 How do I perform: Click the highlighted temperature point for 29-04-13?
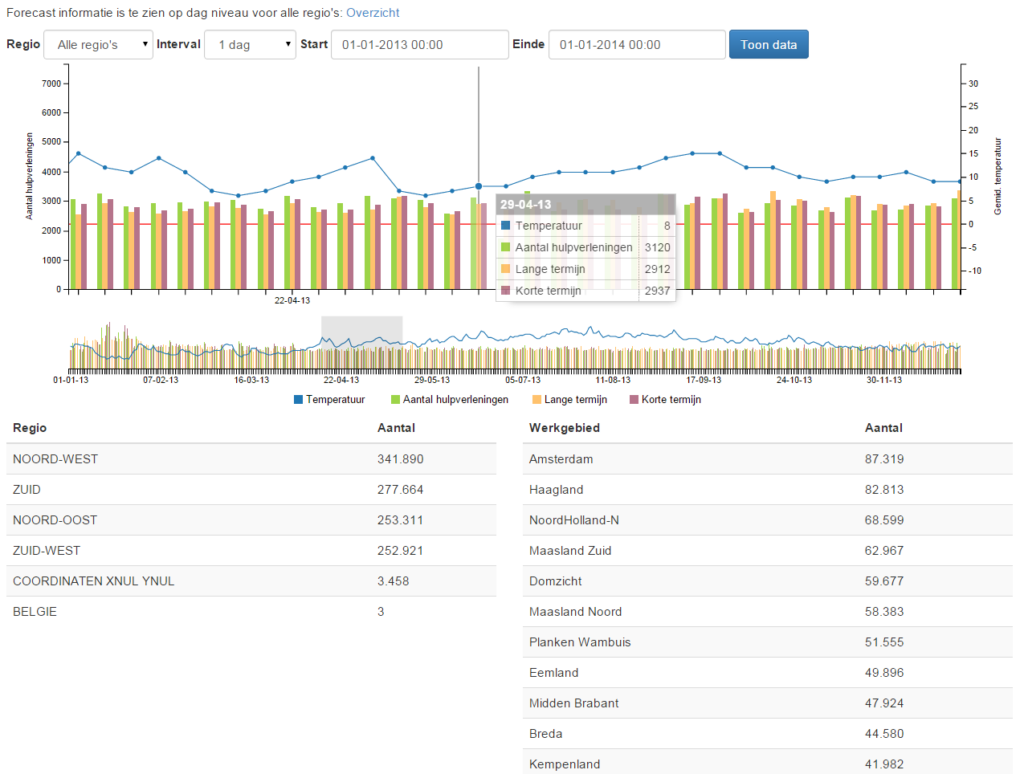[479, 186]
